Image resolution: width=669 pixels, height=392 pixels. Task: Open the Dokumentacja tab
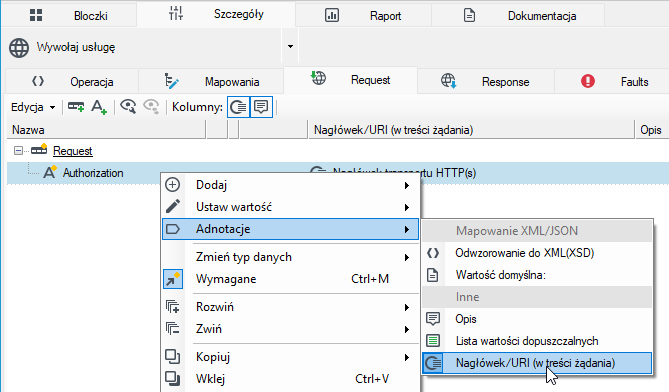pyautogui.click(x=518, y=16)
